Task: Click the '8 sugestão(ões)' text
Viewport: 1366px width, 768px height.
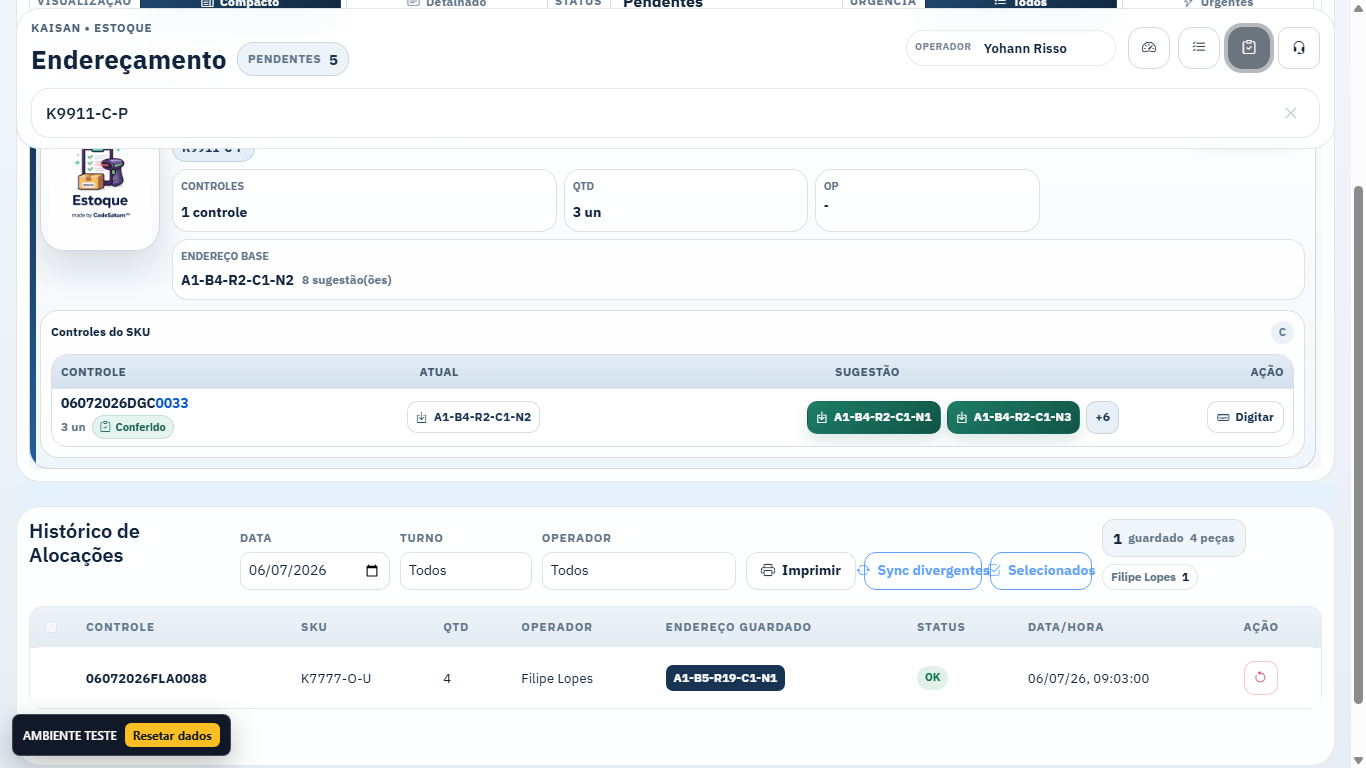Action: pyautogui.click(x=347, y=280)
